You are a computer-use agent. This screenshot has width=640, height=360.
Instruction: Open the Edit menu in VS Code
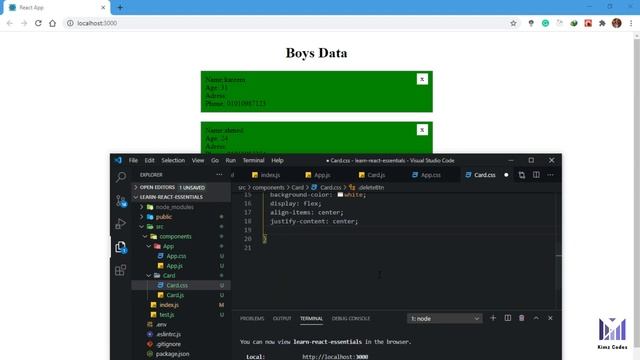point(149,160)
